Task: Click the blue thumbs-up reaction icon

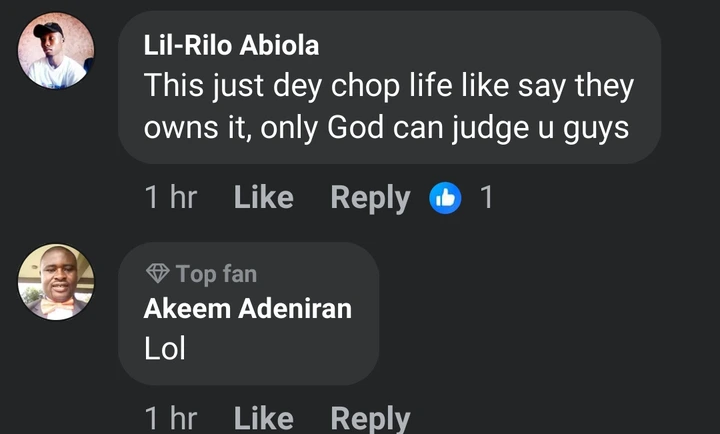Action: point(445,198)
